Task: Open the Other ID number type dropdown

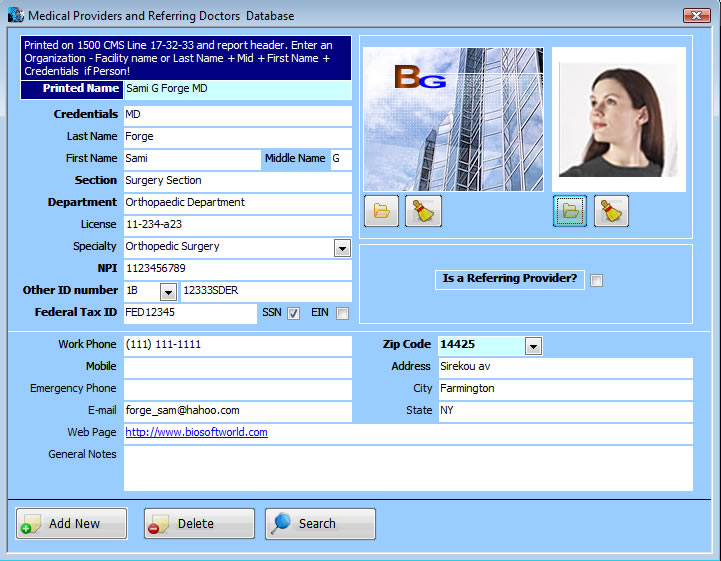Action: click(x=168, y=292)
